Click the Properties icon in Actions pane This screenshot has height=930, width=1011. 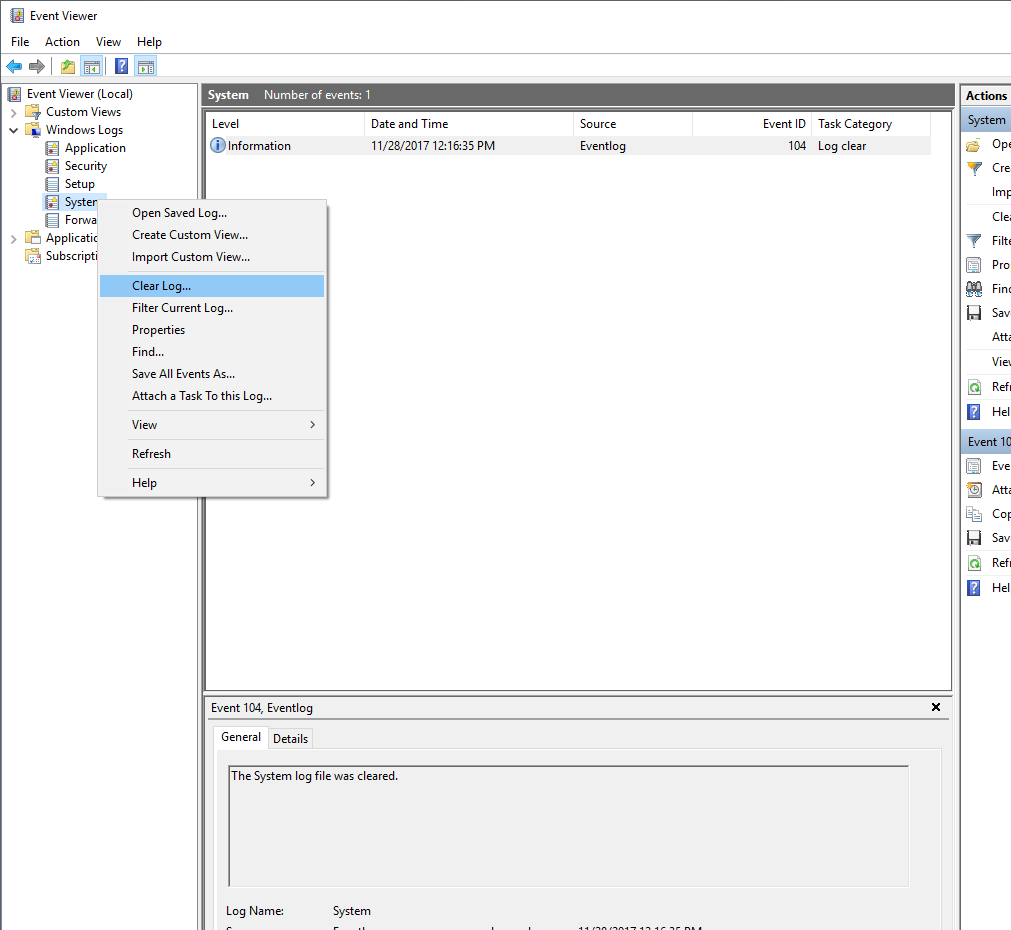click(x=974, y=265)
